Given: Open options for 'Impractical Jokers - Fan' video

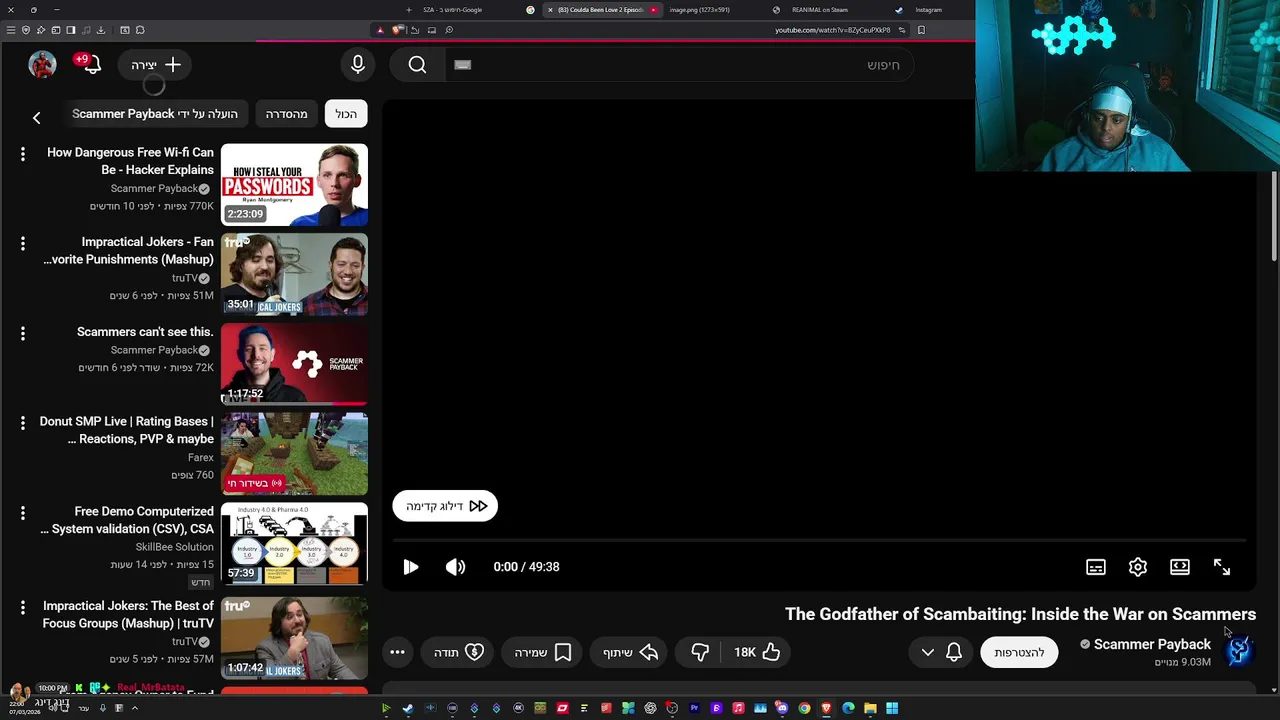Looking at the screenshot, I should (22, 244).
